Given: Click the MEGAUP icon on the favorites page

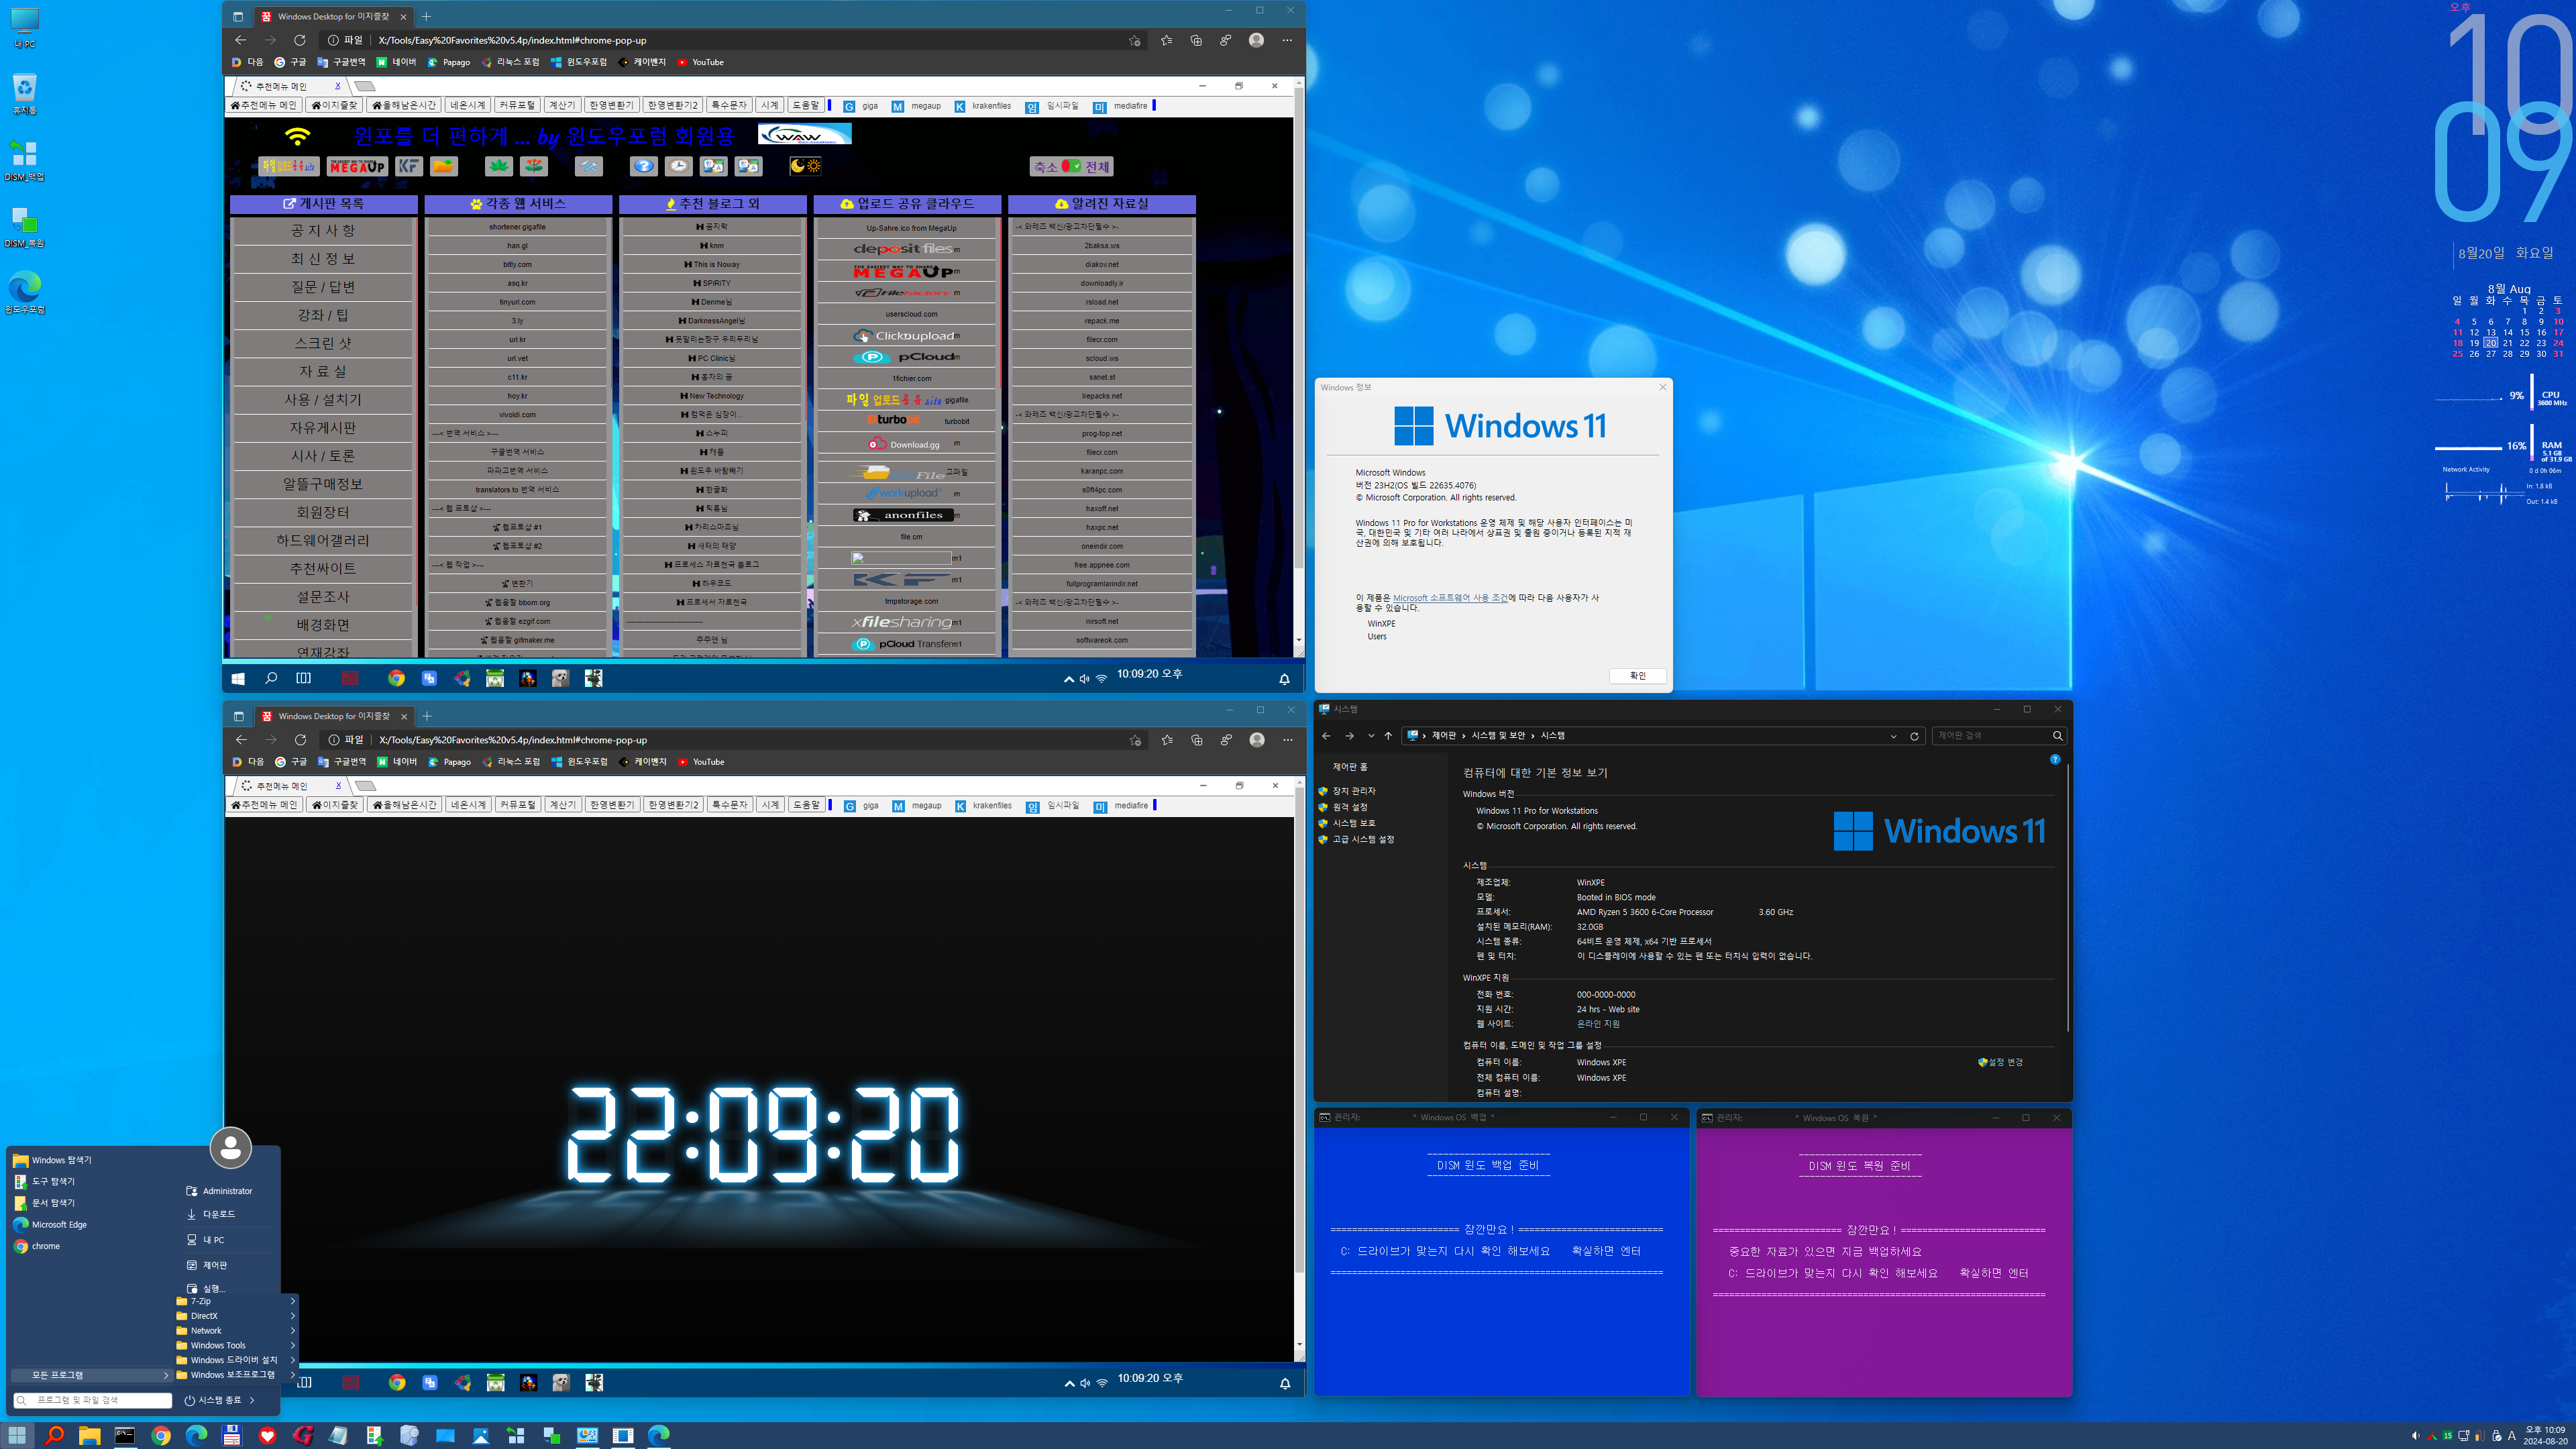Looking at the screenshot, I should point(357,166).
